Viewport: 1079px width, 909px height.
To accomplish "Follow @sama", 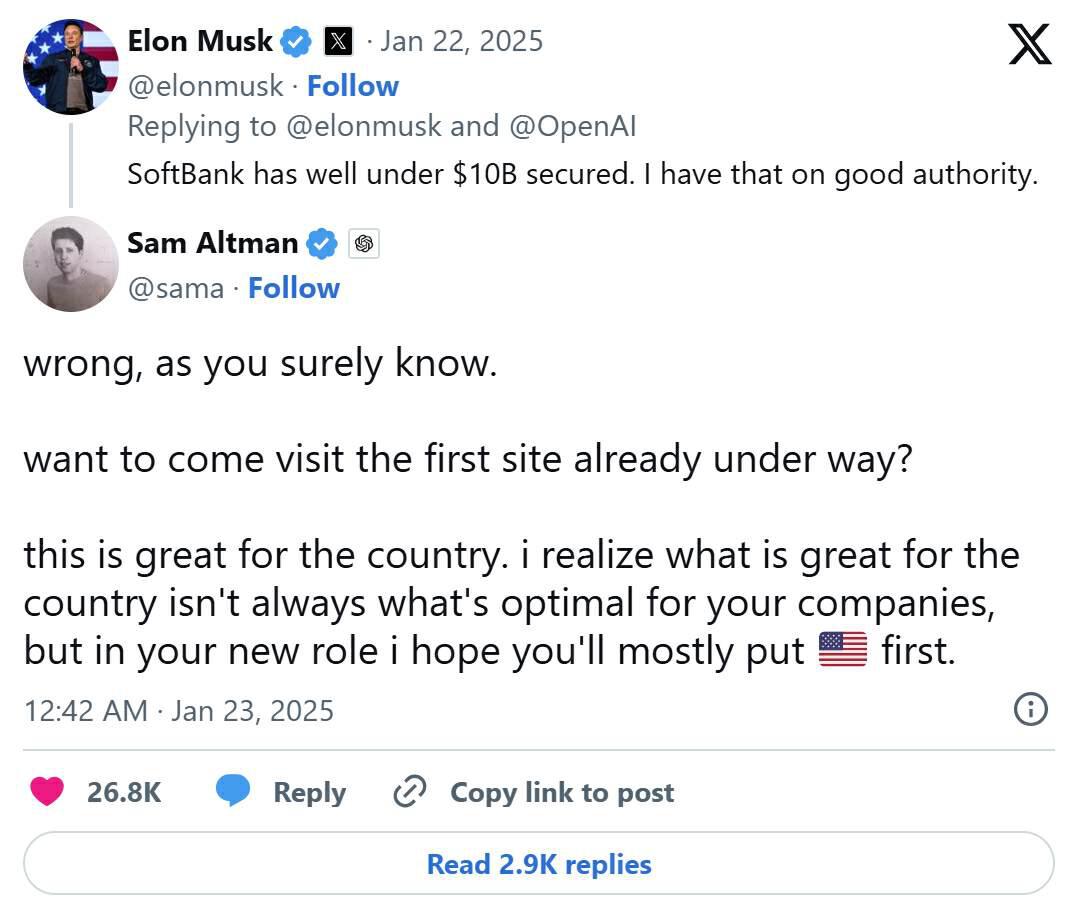I will coord(293,288).
